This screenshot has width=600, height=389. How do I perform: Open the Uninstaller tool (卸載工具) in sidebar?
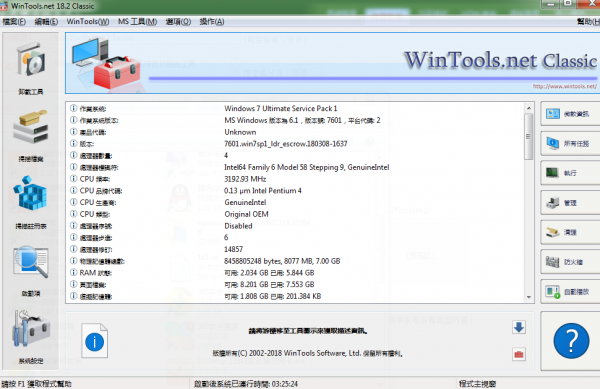(x=31, y=67)
